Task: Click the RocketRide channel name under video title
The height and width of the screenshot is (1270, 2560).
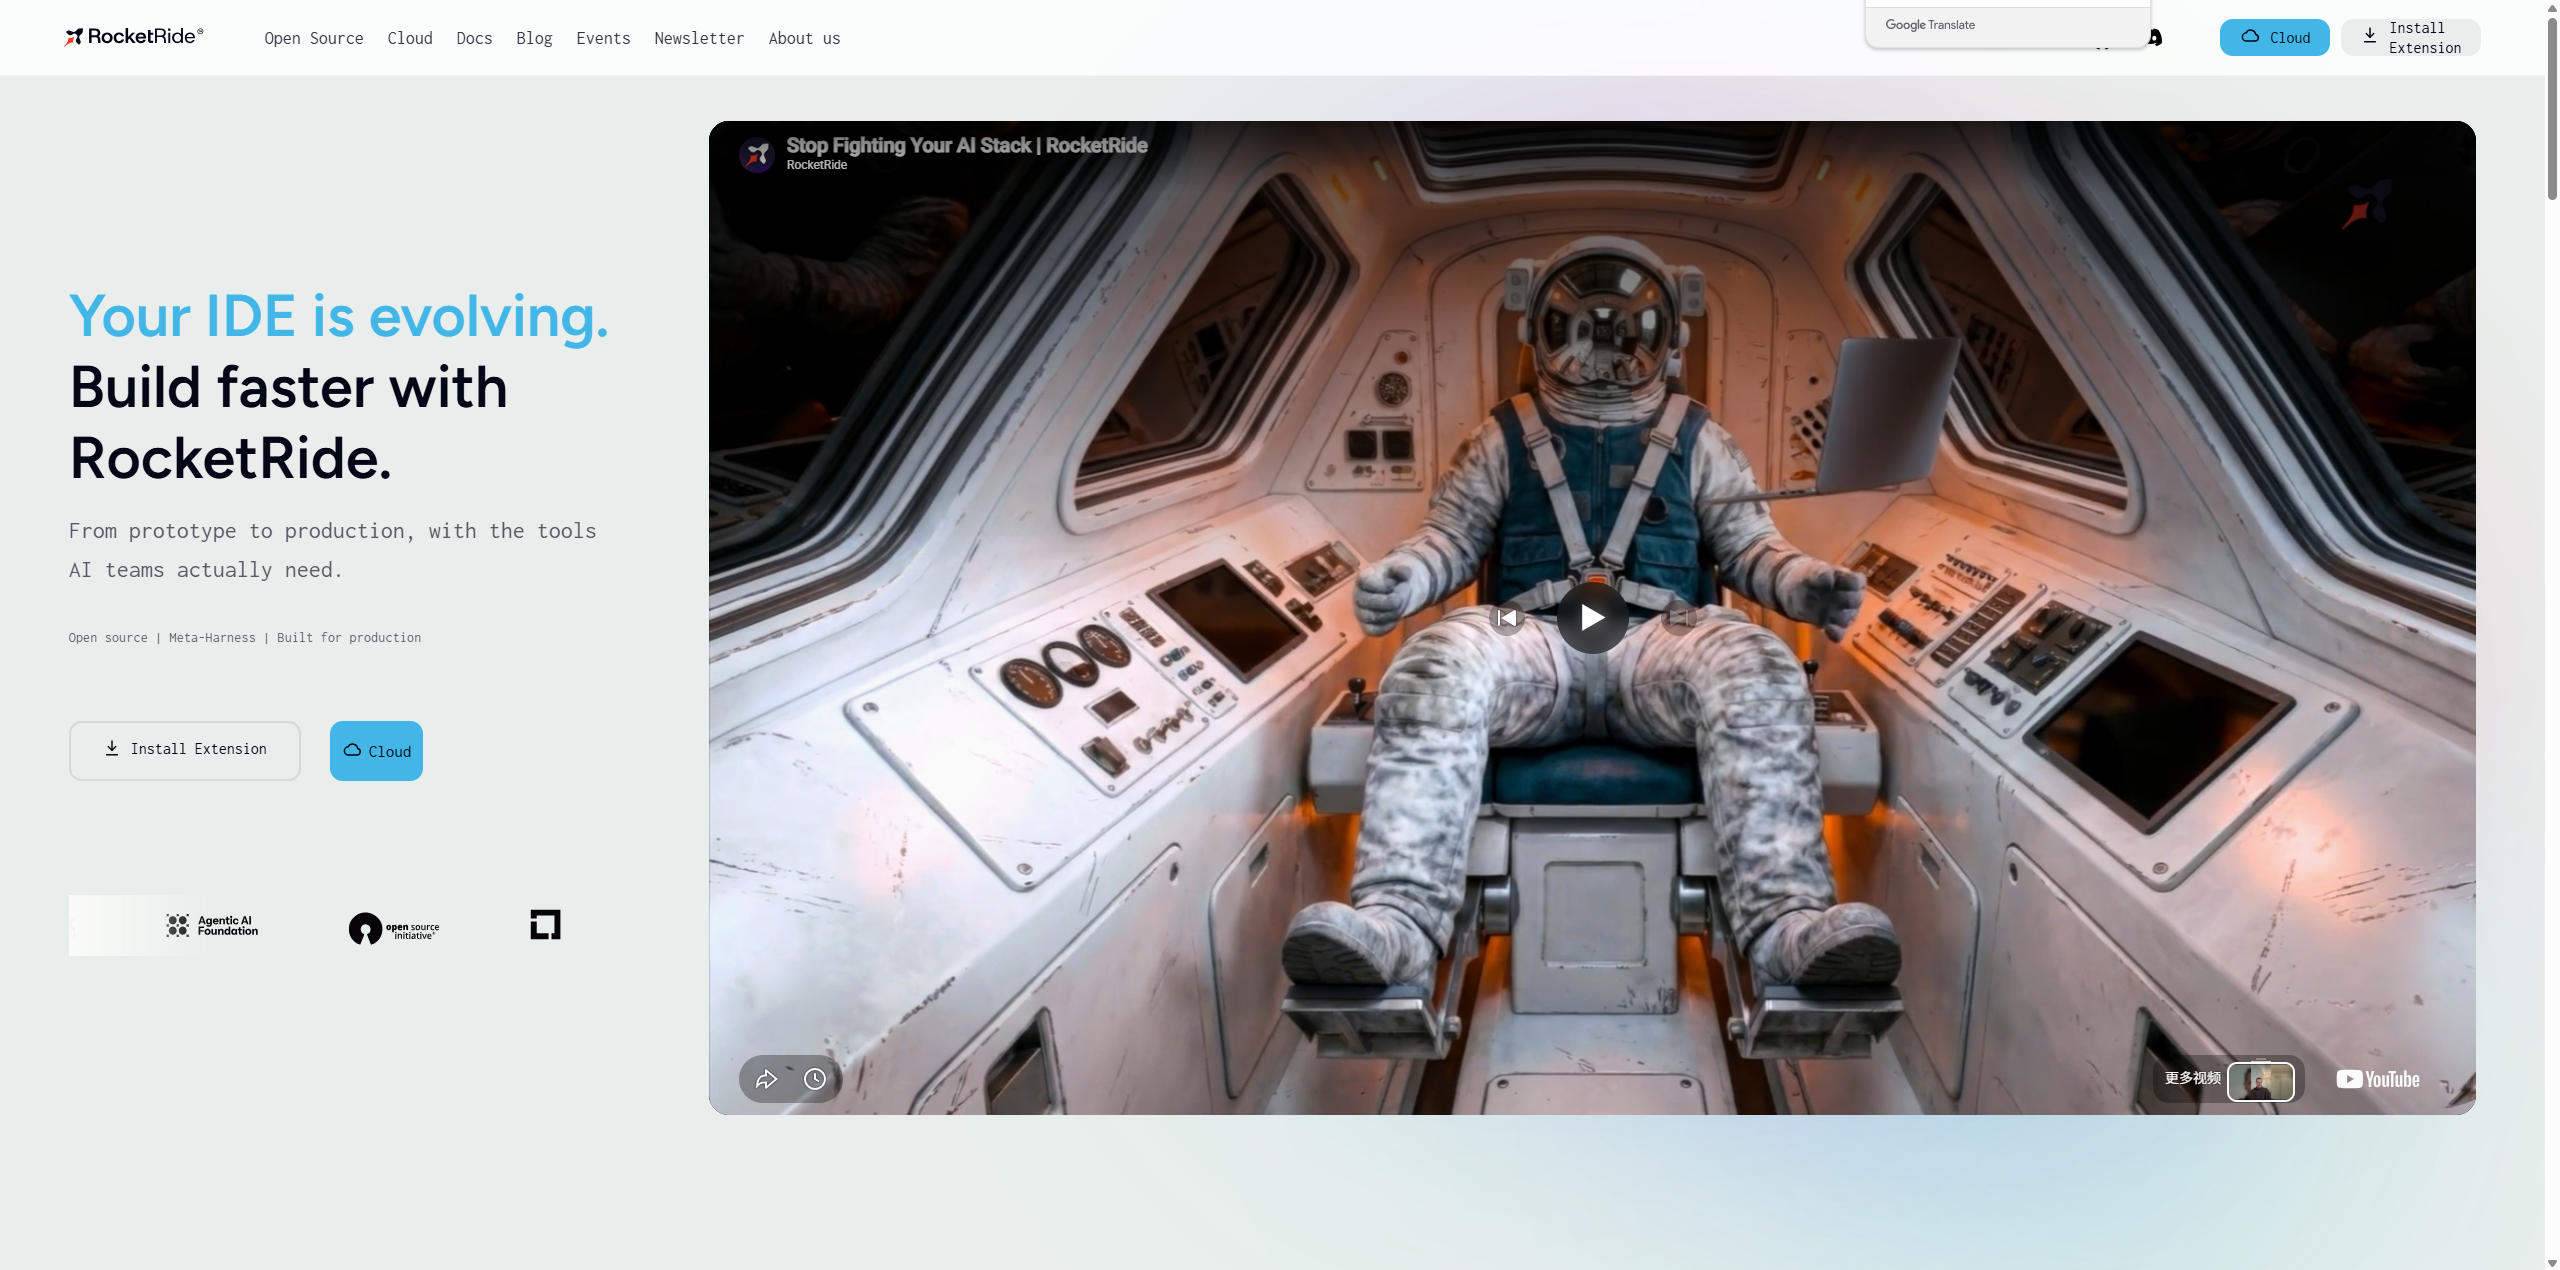Action: point(816,165)
